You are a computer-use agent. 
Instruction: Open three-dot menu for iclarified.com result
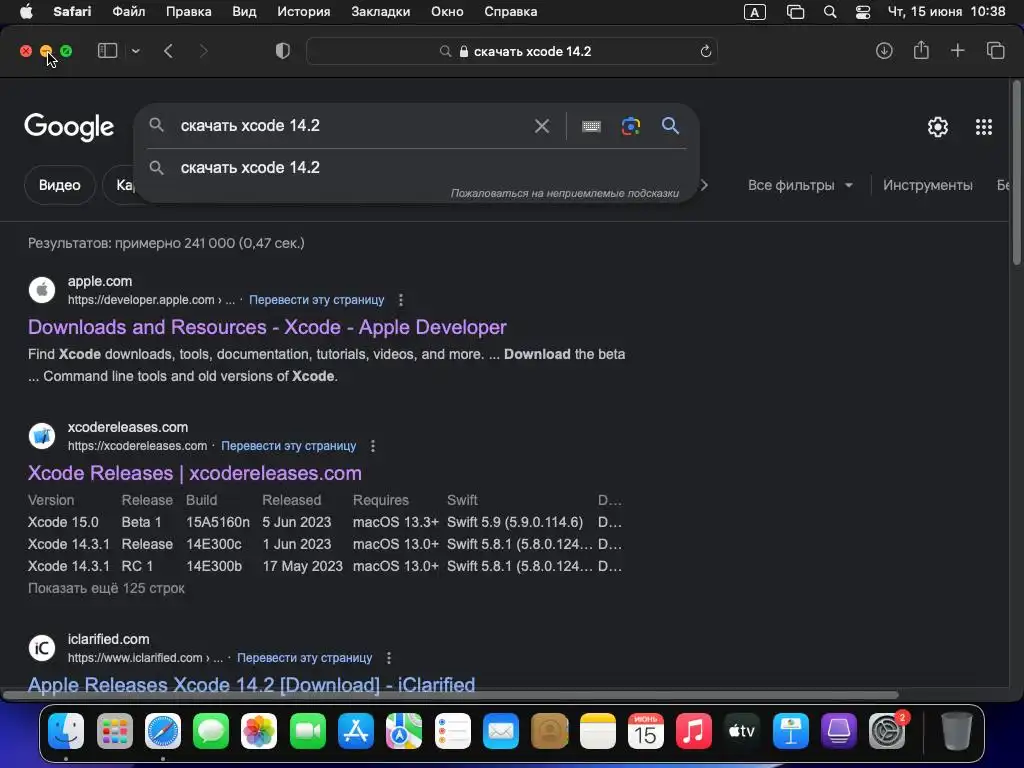point(389,658)
